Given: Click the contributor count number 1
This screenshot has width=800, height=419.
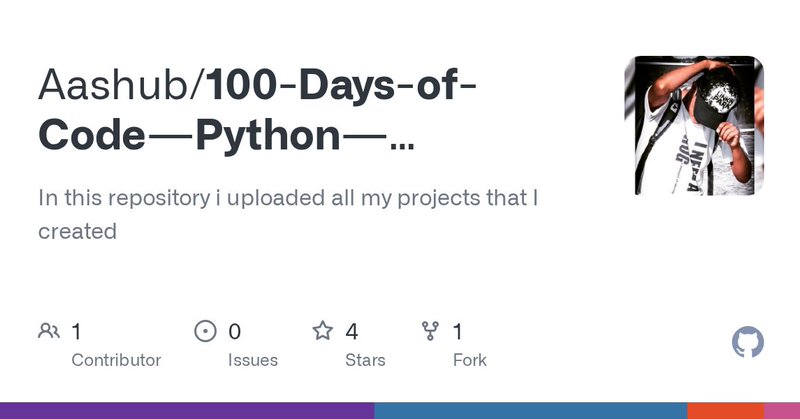Looking at the screenshot, I should click(x=77, y=331).
